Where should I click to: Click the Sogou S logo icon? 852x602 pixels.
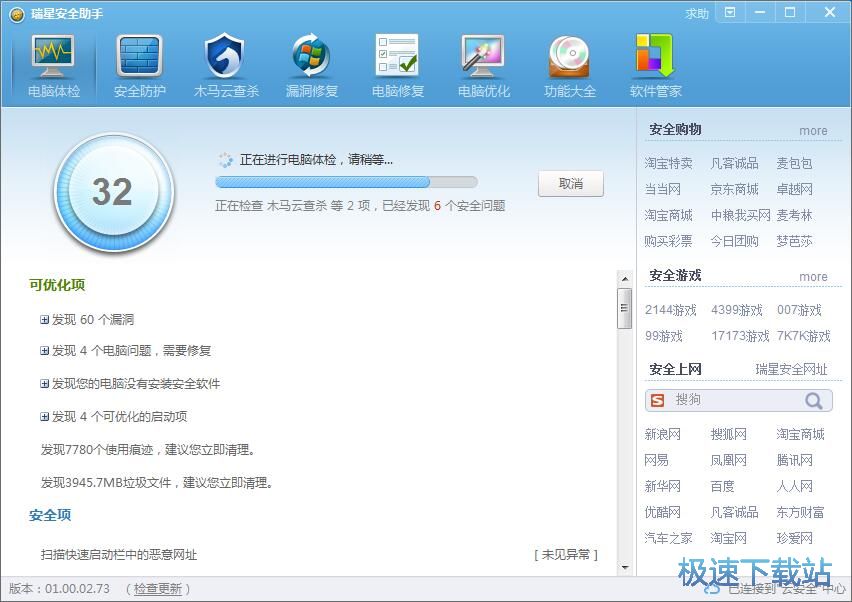(x=657, y=400)
